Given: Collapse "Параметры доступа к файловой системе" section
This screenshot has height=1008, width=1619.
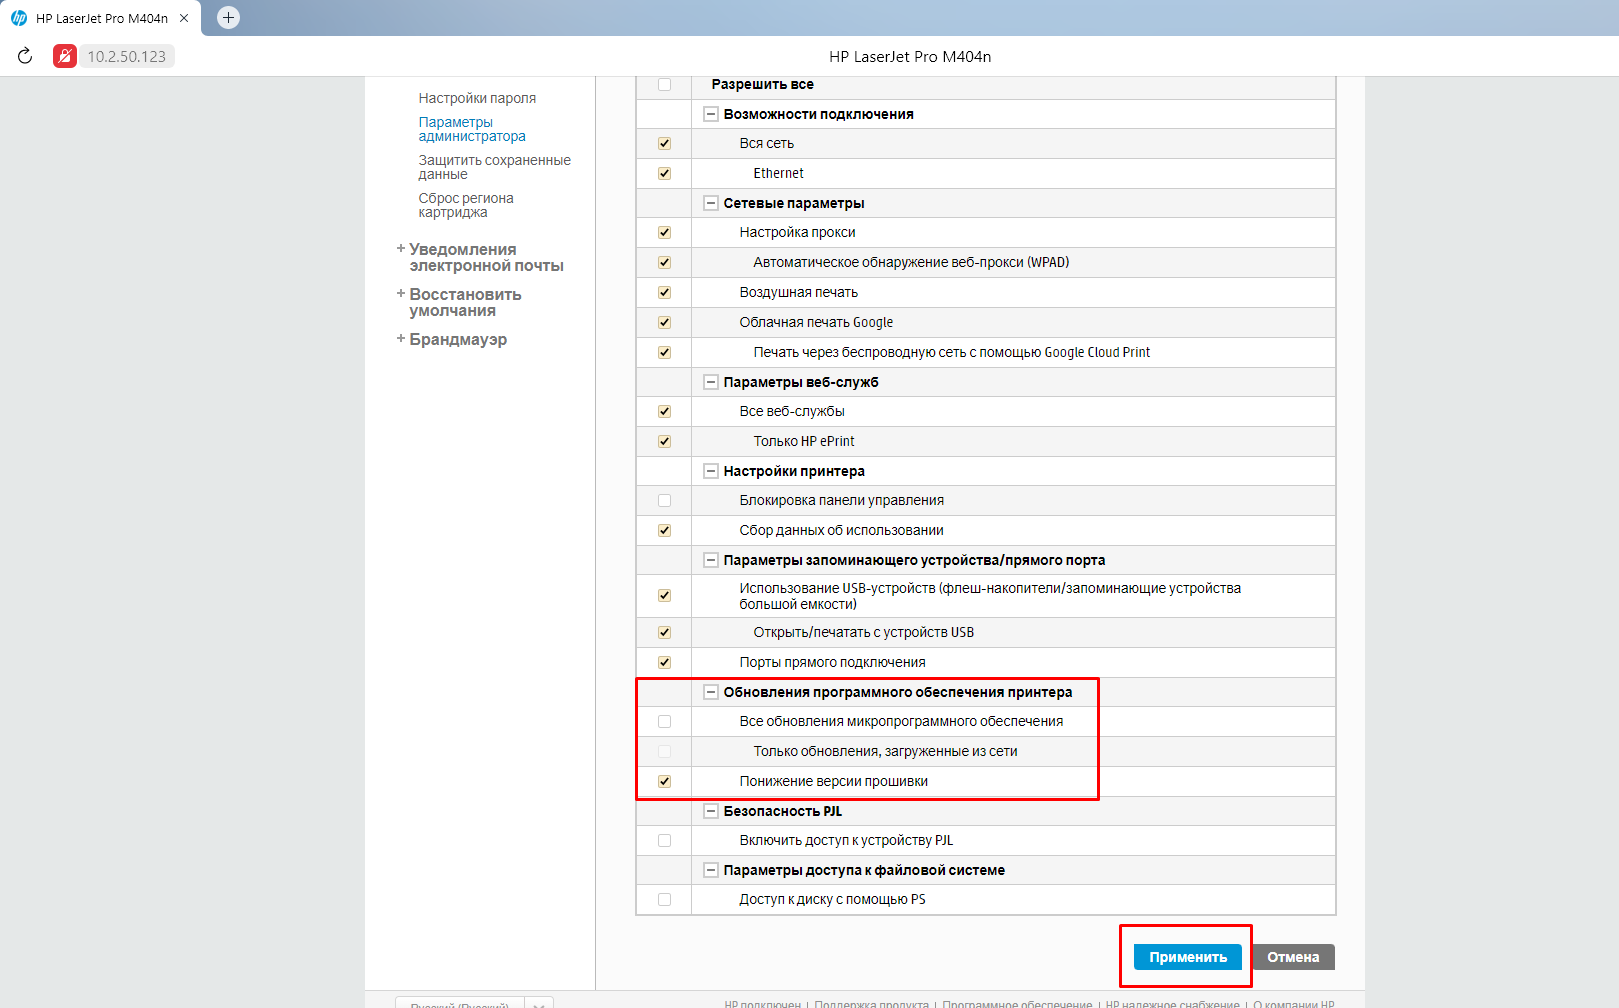Looking at the screenshot, I should click(x=711, y=870).
